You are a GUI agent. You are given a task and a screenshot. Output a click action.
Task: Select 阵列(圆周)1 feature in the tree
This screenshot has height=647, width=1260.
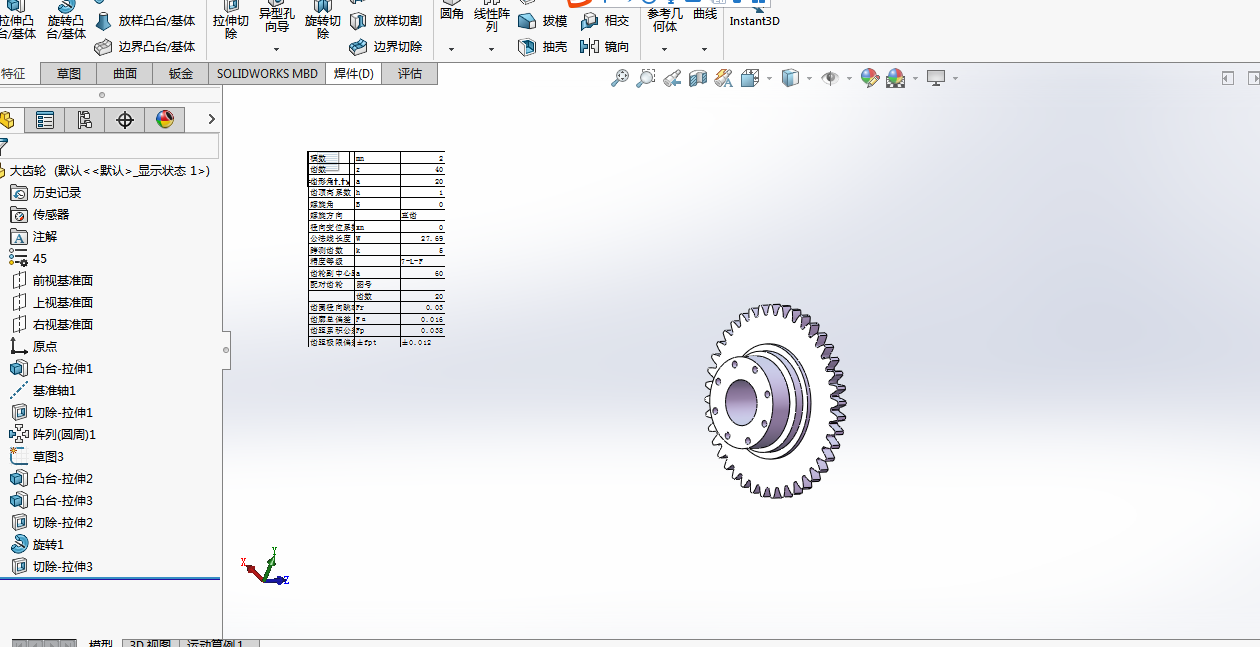click(x=53, y=434)
